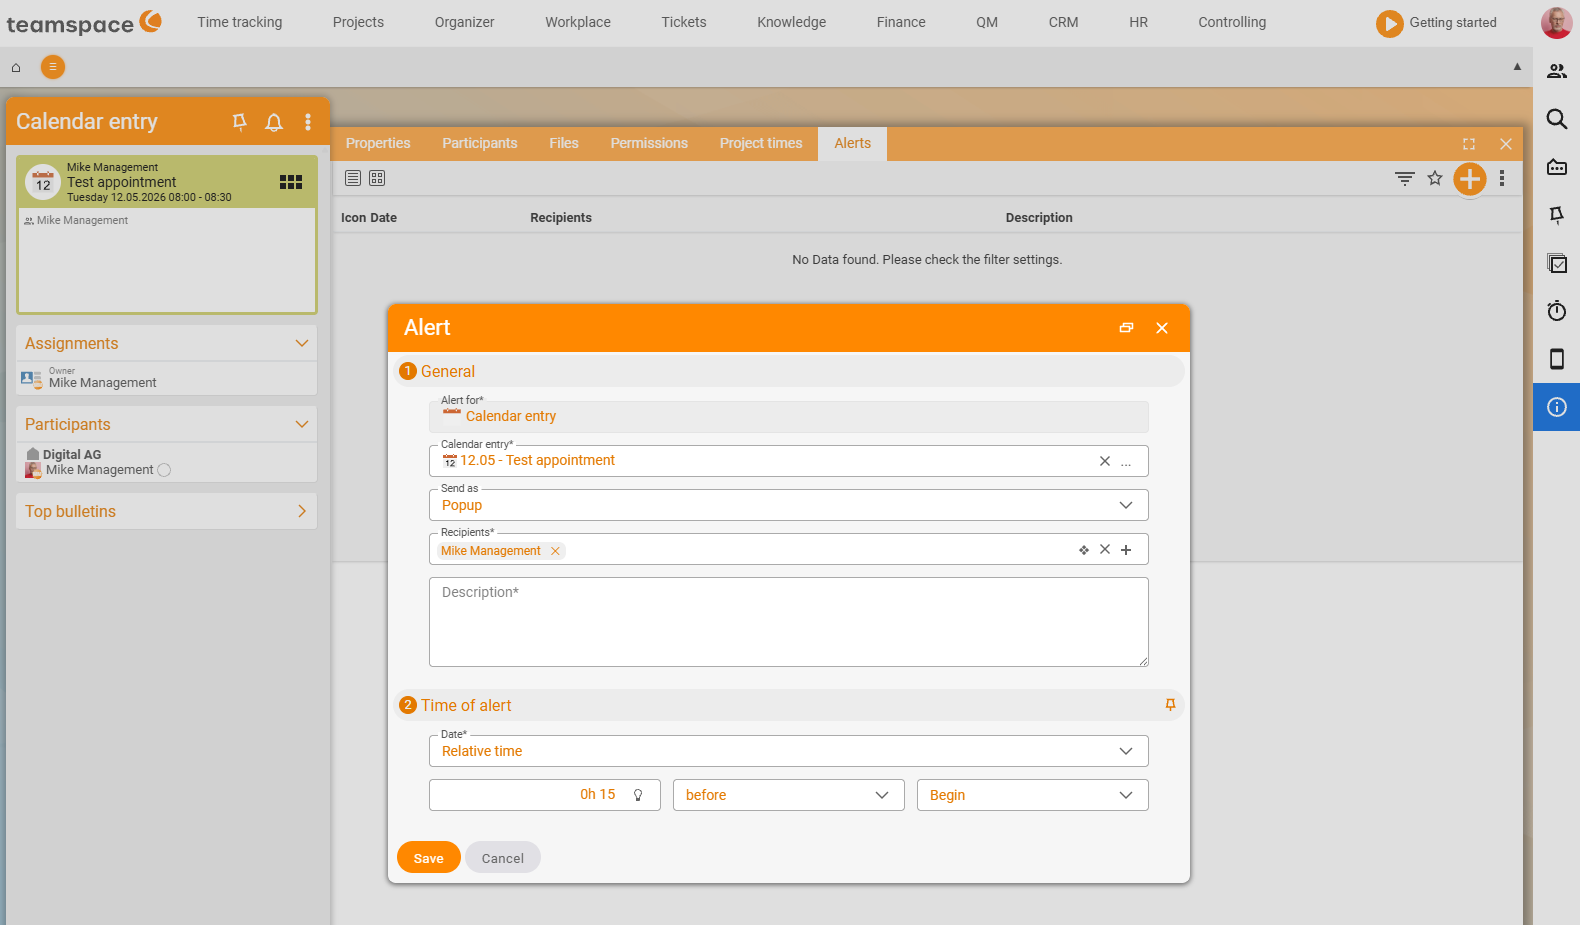Open mobile device icon in right sidebar

[x=1557, y=359]
